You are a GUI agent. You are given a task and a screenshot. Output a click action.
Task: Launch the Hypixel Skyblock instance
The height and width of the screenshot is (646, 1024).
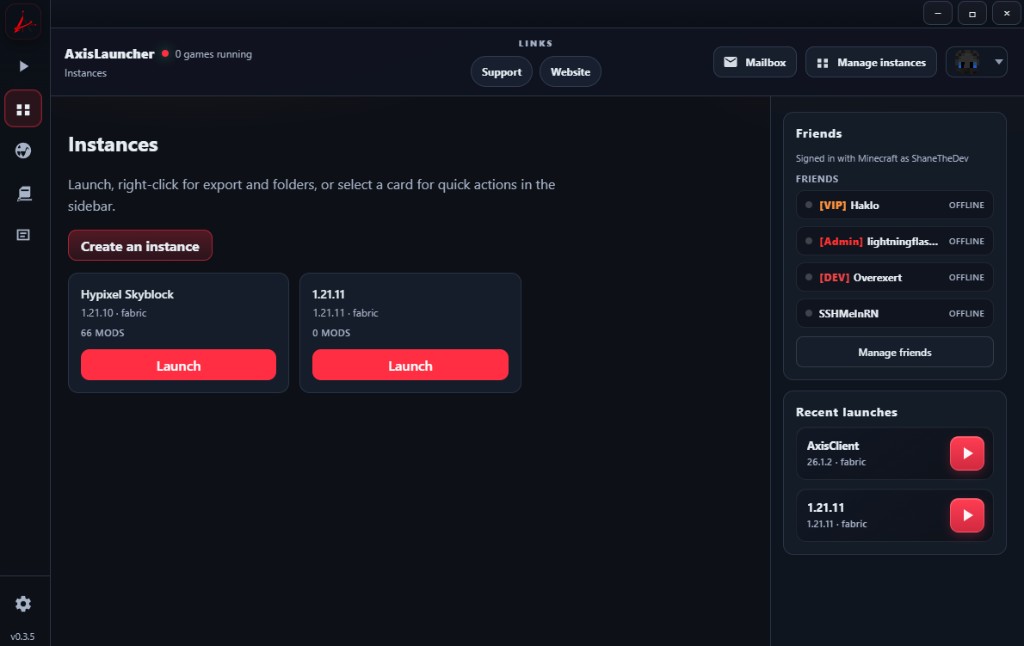point(178,365)
